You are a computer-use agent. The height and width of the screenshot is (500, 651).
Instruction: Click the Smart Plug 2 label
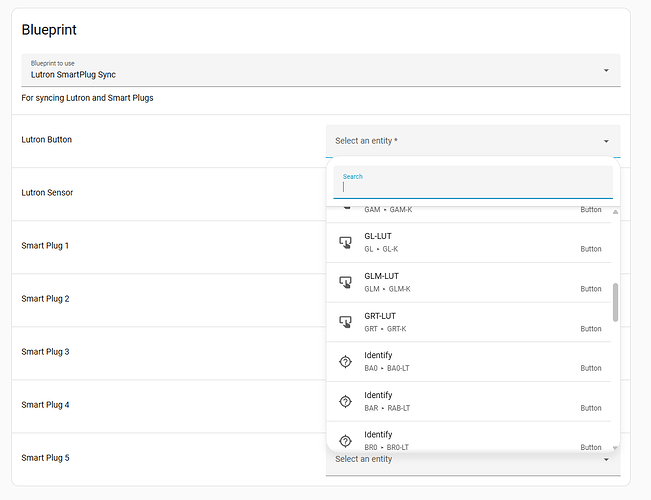(x=45, y=299)
